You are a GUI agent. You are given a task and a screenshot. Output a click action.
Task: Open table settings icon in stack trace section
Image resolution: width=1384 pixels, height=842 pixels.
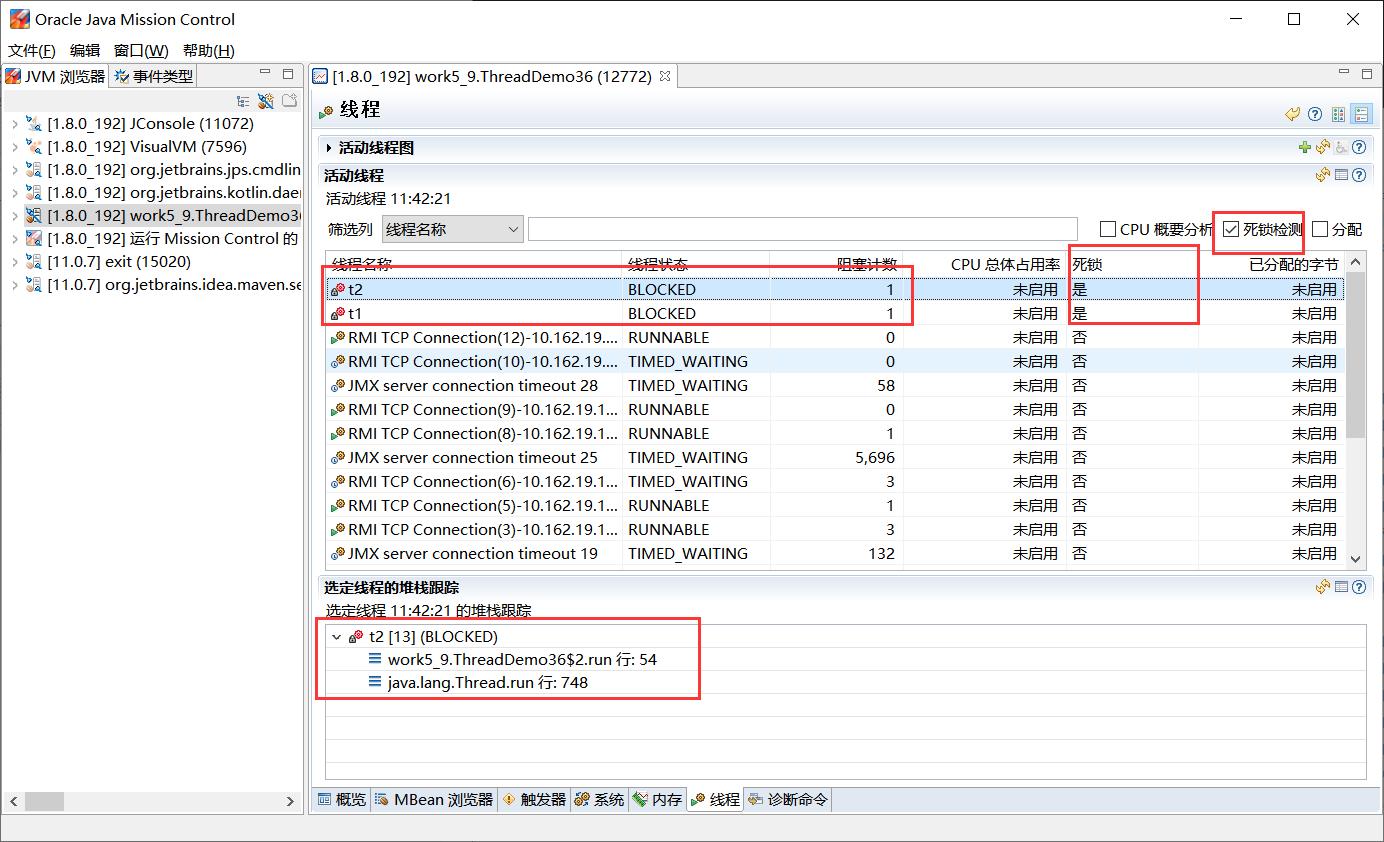coord(1341,587)
